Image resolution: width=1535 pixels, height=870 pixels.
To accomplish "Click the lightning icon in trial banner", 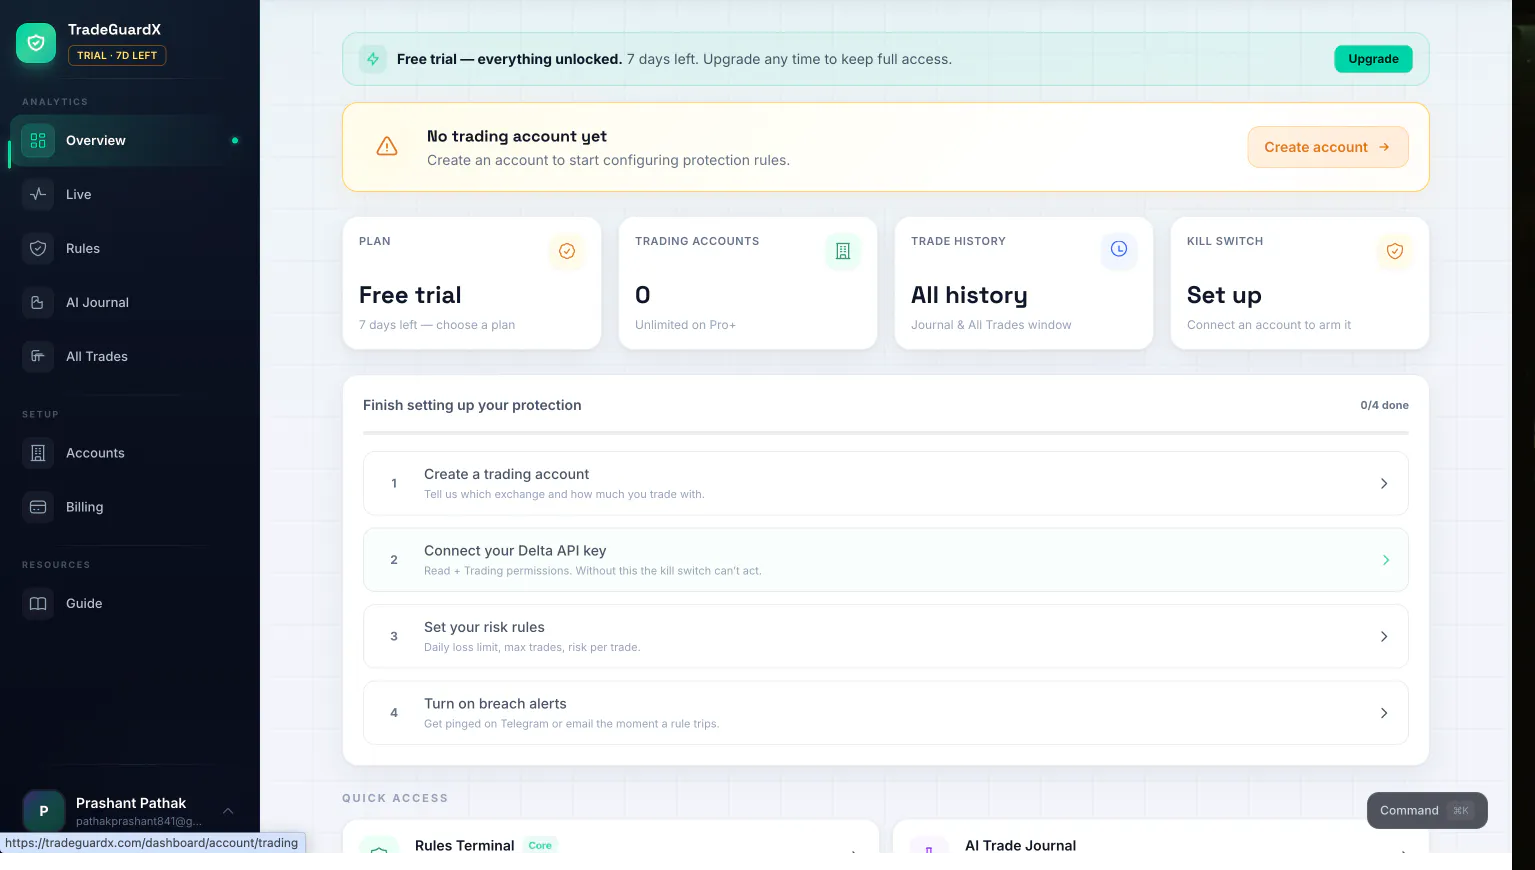I will tap(373, 59).
